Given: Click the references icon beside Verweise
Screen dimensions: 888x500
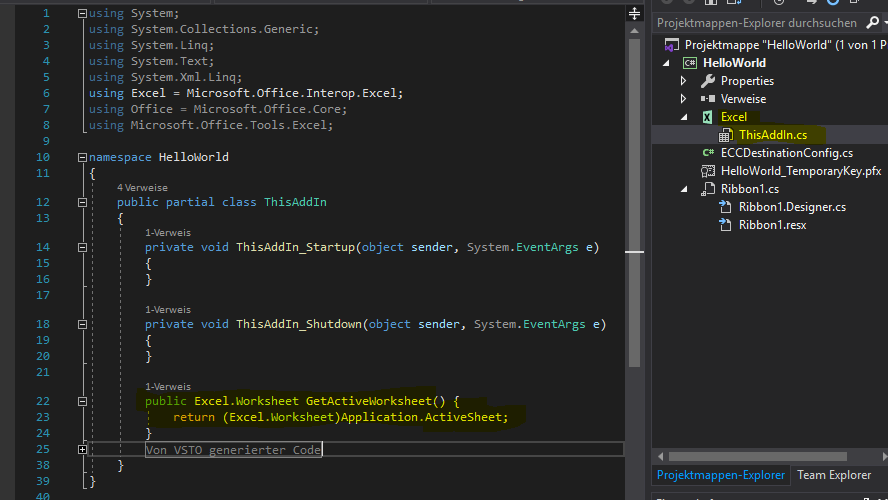Looking at the screenshot, I should point(708,99).
